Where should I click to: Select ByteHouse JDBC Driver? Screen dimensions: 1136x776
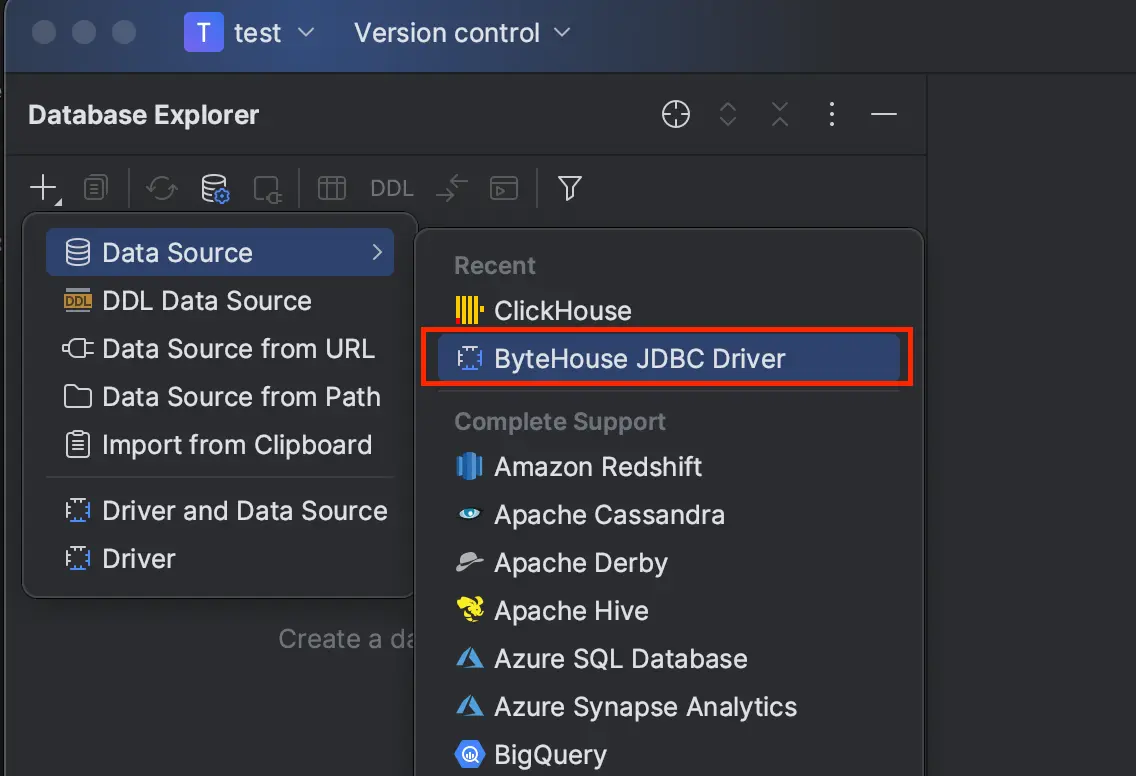point(669,359)
